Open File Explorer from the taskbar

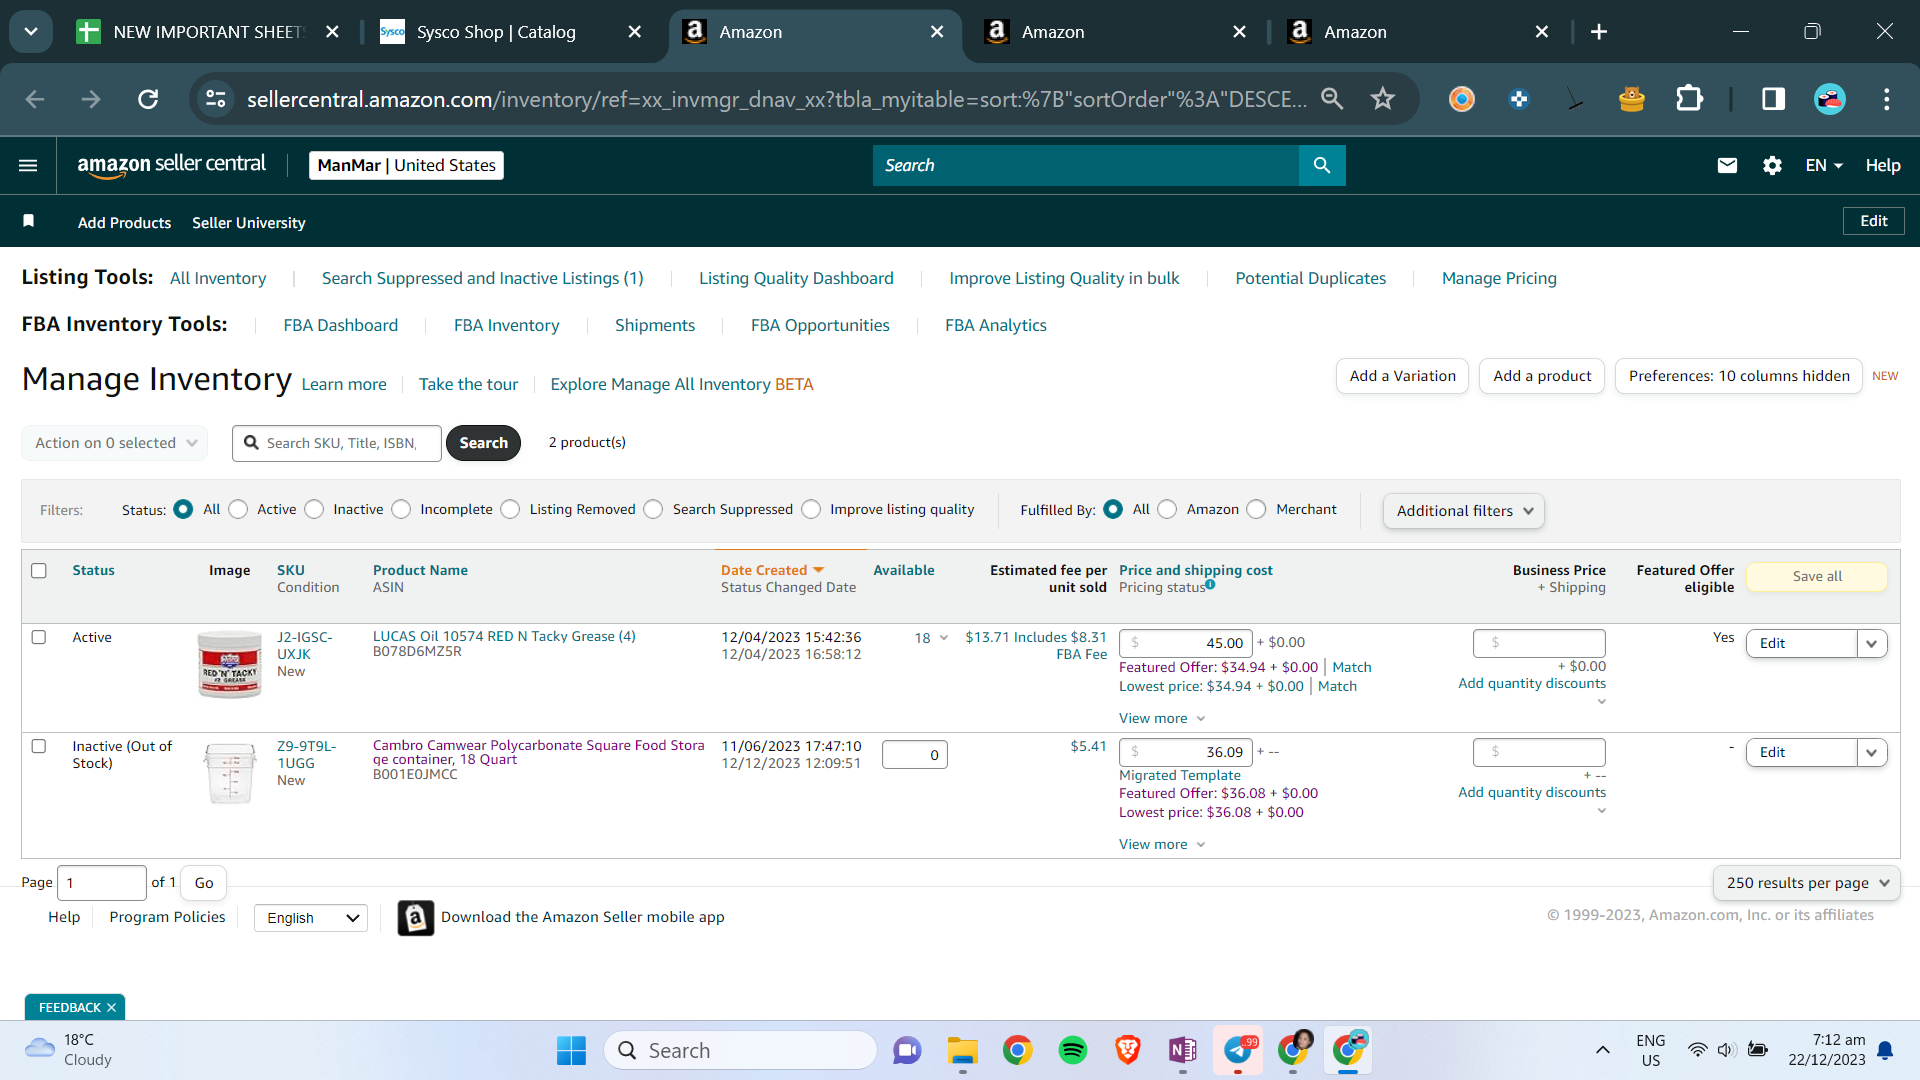962,1050
